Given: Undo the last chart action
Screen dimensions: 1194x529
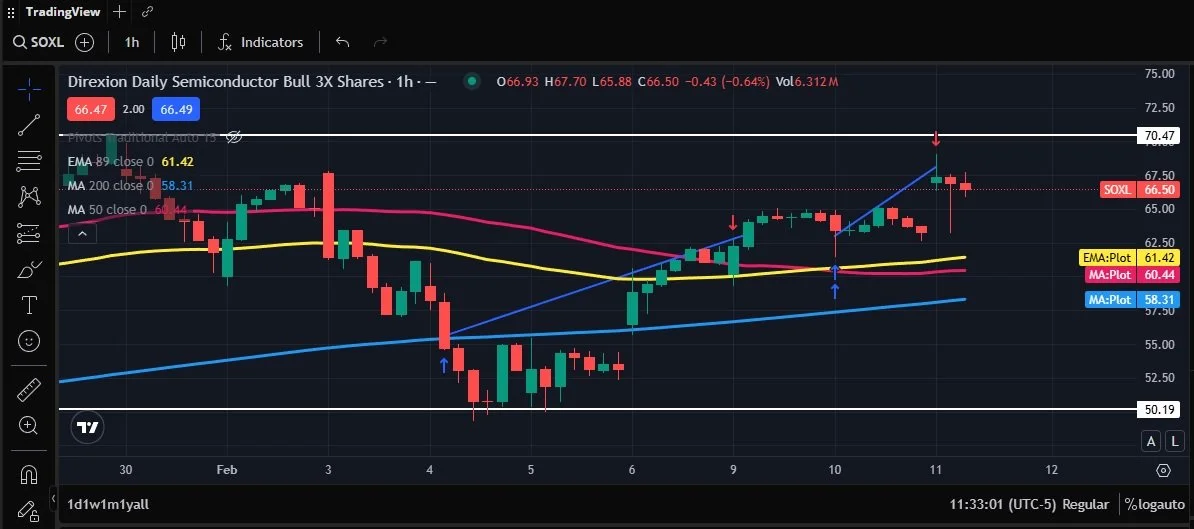Looking at the screenshot, I should click(343, 43).
